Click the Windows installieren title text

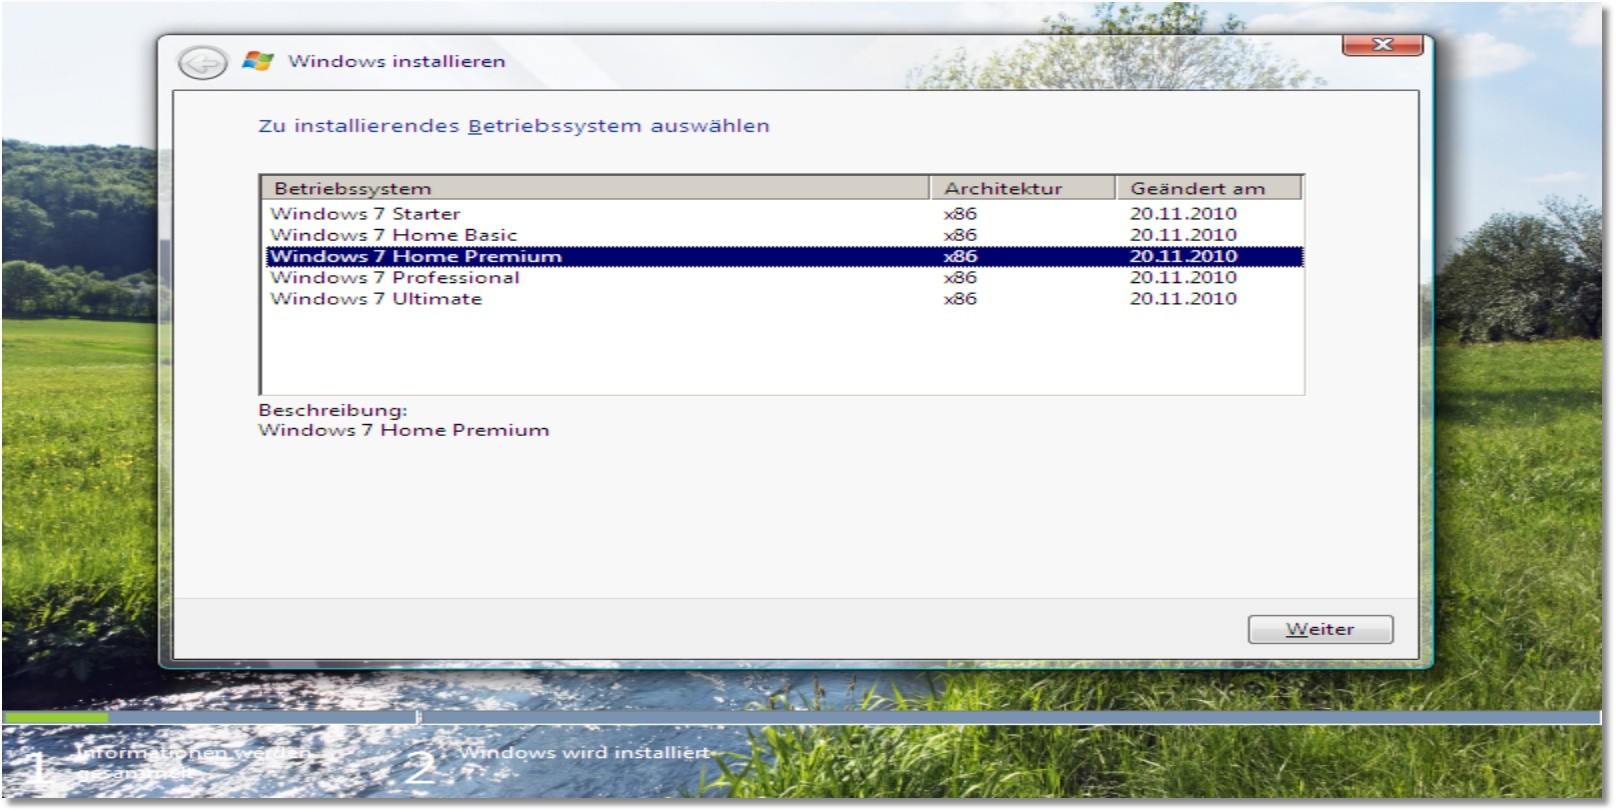[397, 61]
